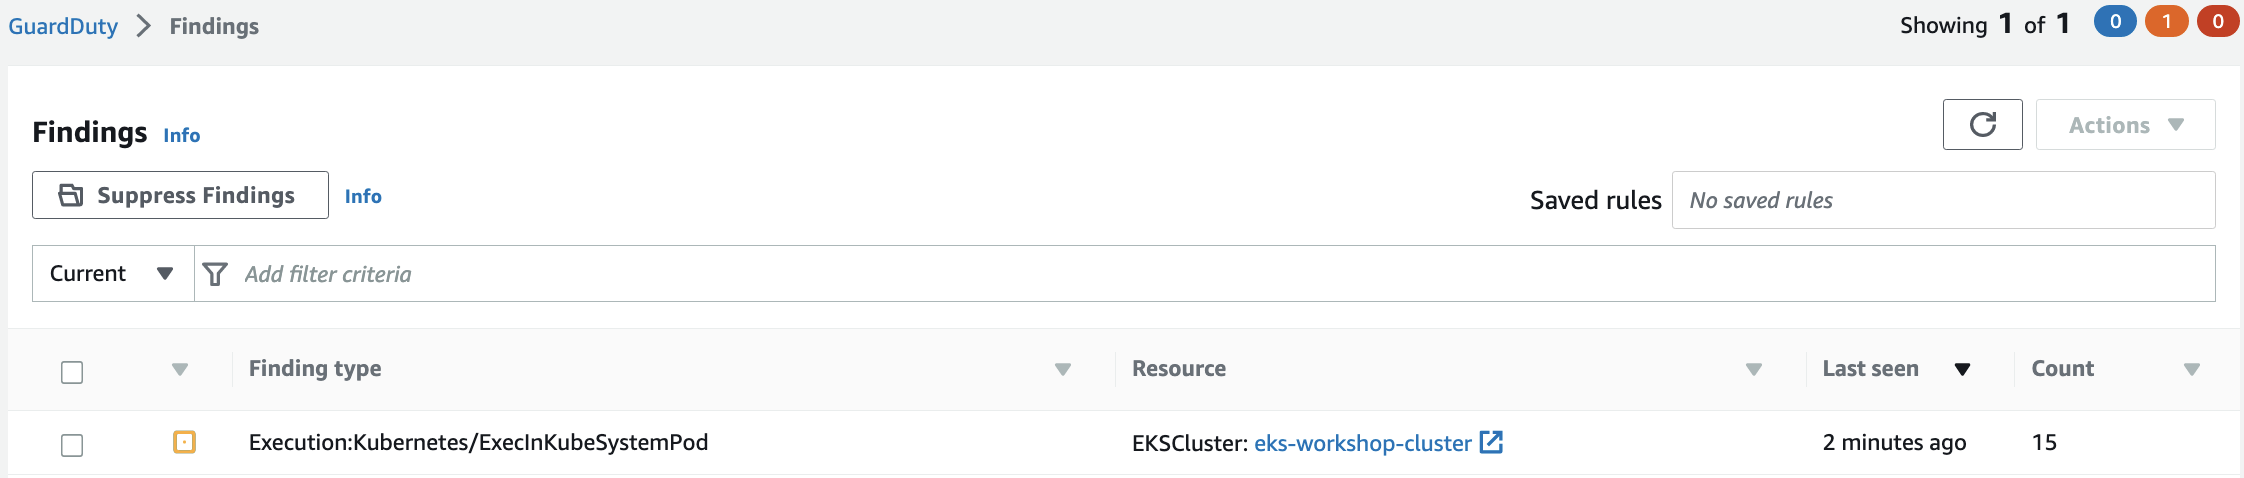Click the Suppress Findings button
This screenshot has width=2244, height=478.
click(180, 195)
